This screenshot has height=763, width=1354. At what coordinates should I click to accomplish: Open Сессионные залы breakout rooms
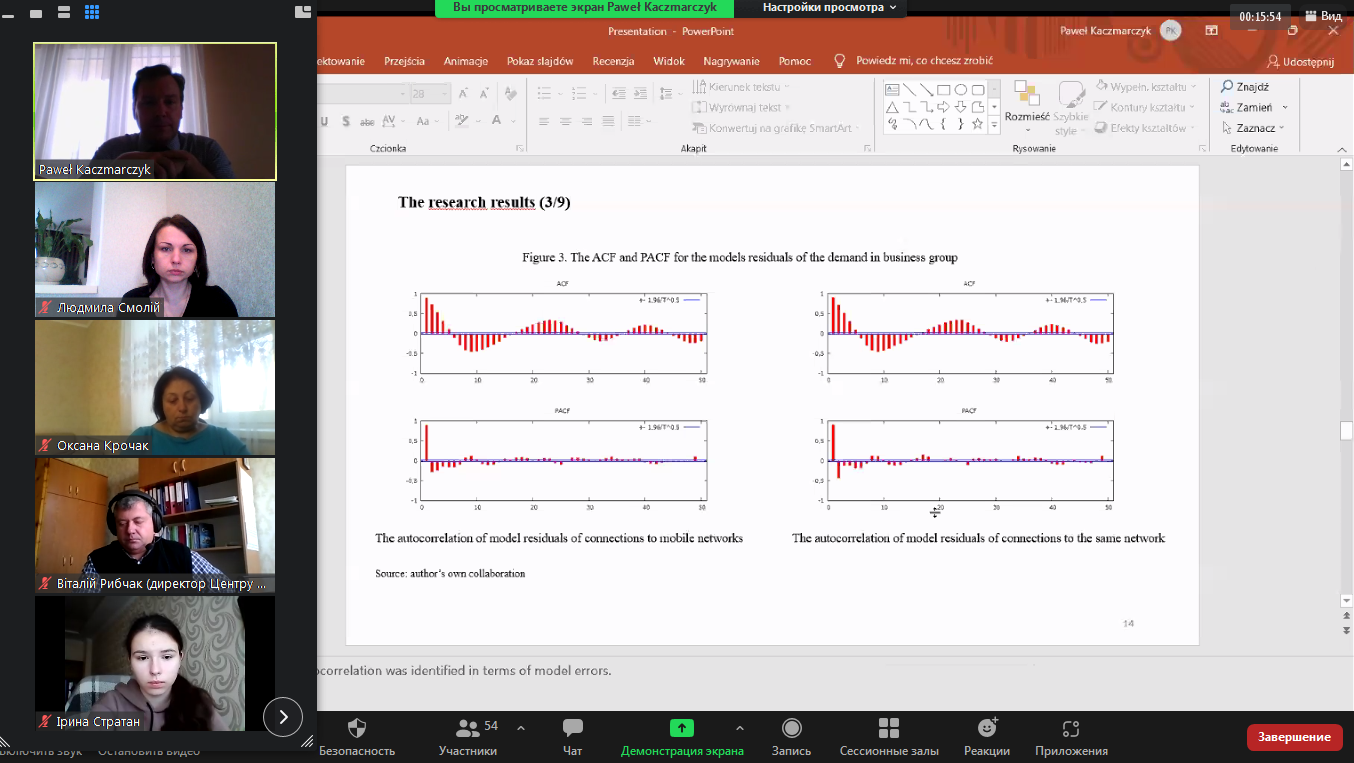coord(889,737)
